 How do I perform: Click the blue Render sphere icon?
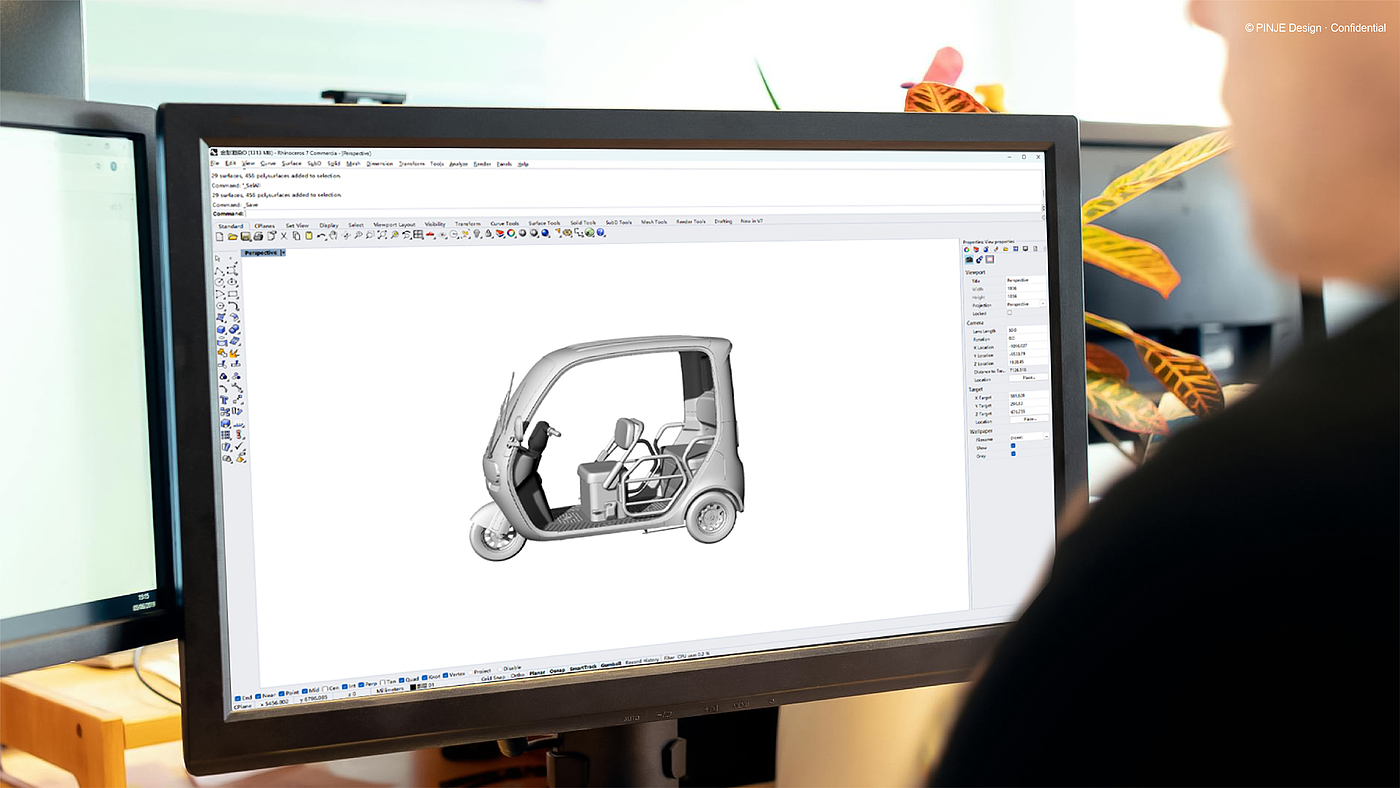tap(545, 233)
